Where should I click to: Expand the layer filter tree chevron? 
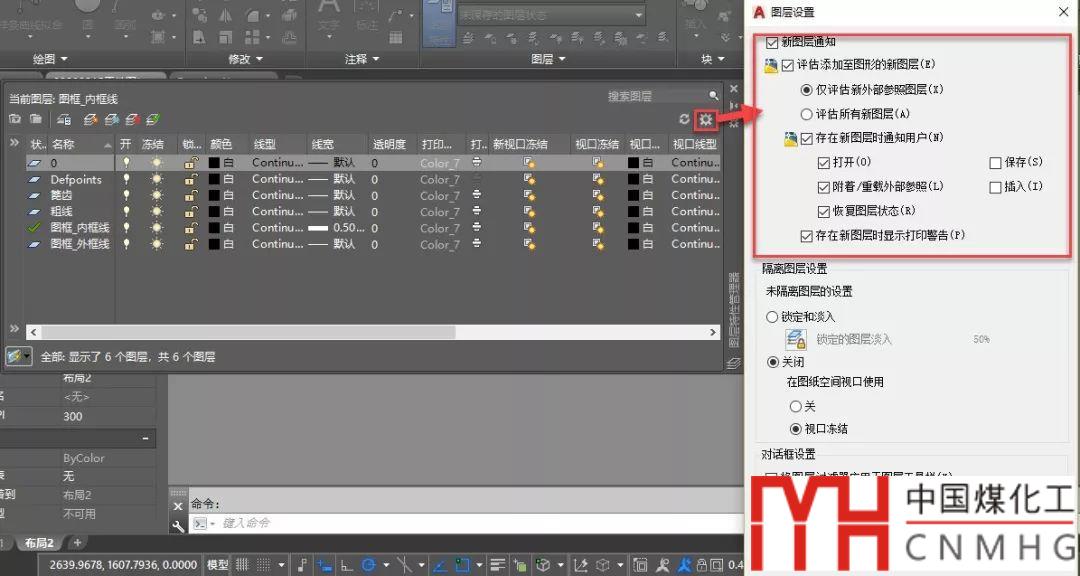coord(14,144)
